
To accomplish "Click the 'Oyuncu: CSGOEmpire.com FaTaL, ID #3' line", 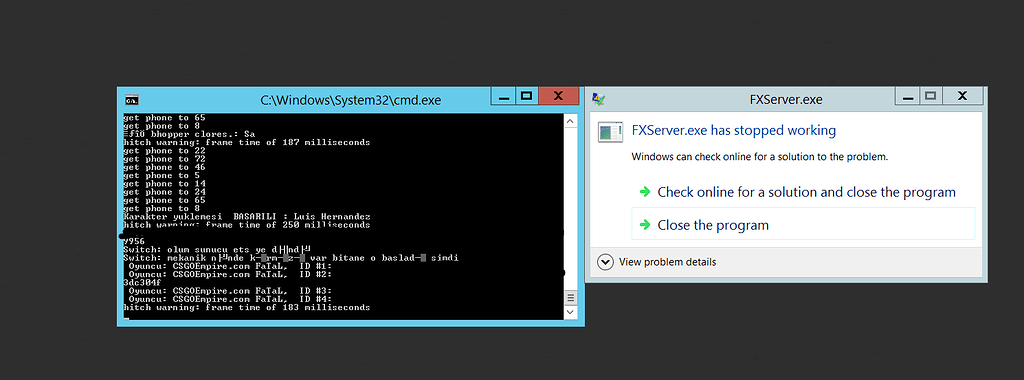I will coord(231,291).
